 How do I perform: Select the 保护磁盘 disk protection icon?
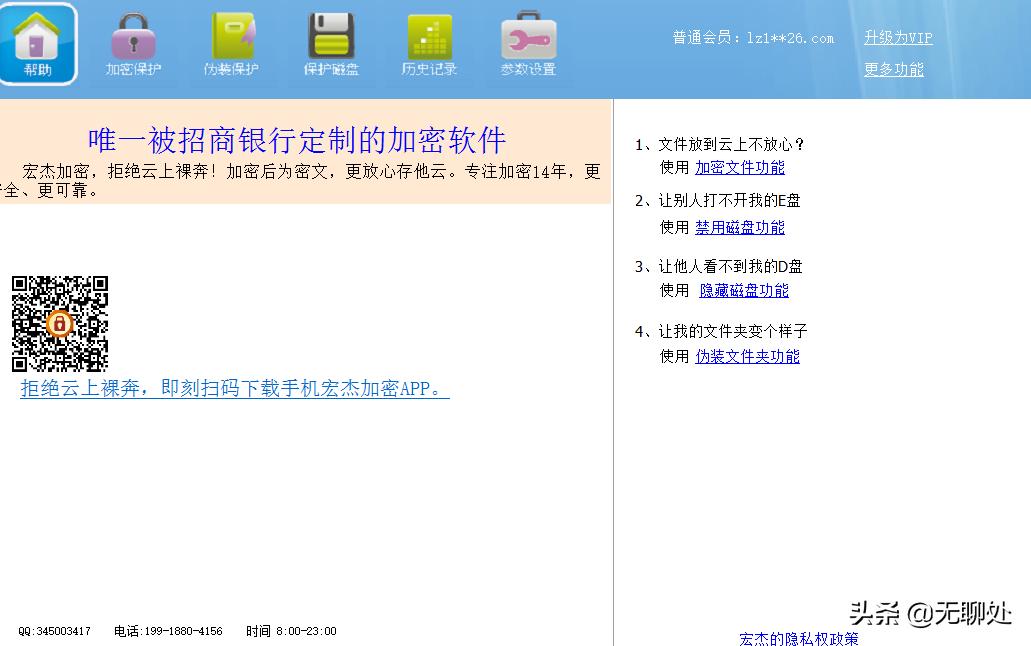pos(330,44)
